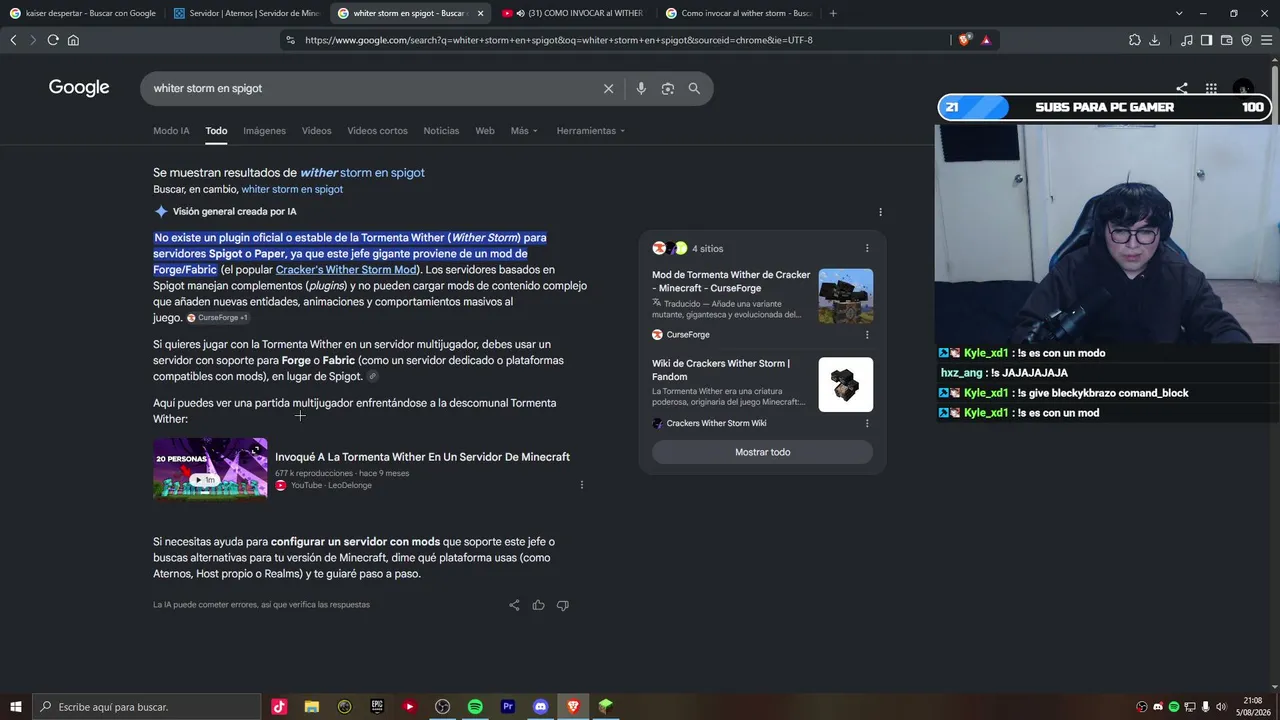Open 'Invoqué A La Tormenta Wither' video title
Image resolution: width=1280 pixels, height=720 pixels.
(422, 457)
